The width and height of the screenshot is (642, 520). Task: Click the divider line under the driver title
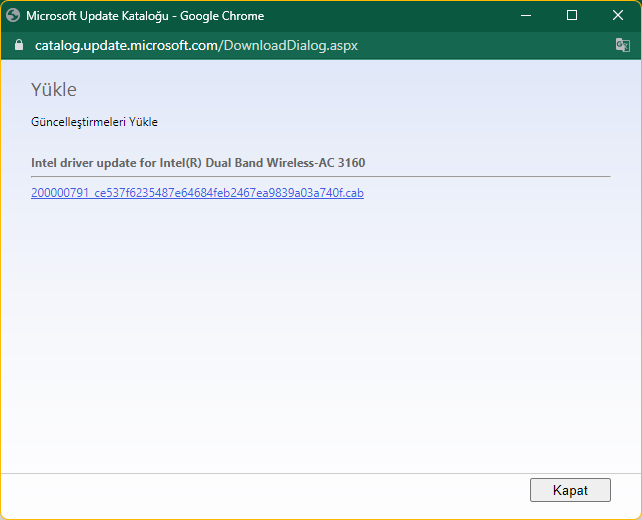pos(320,176)
